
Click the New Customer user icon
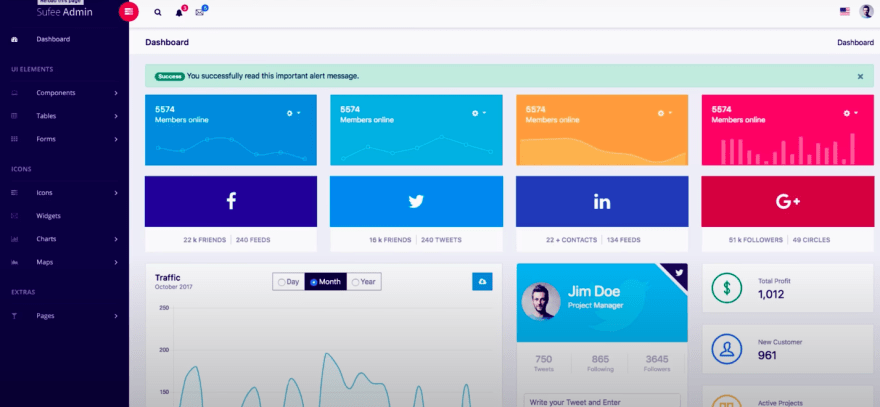(726, 349)
